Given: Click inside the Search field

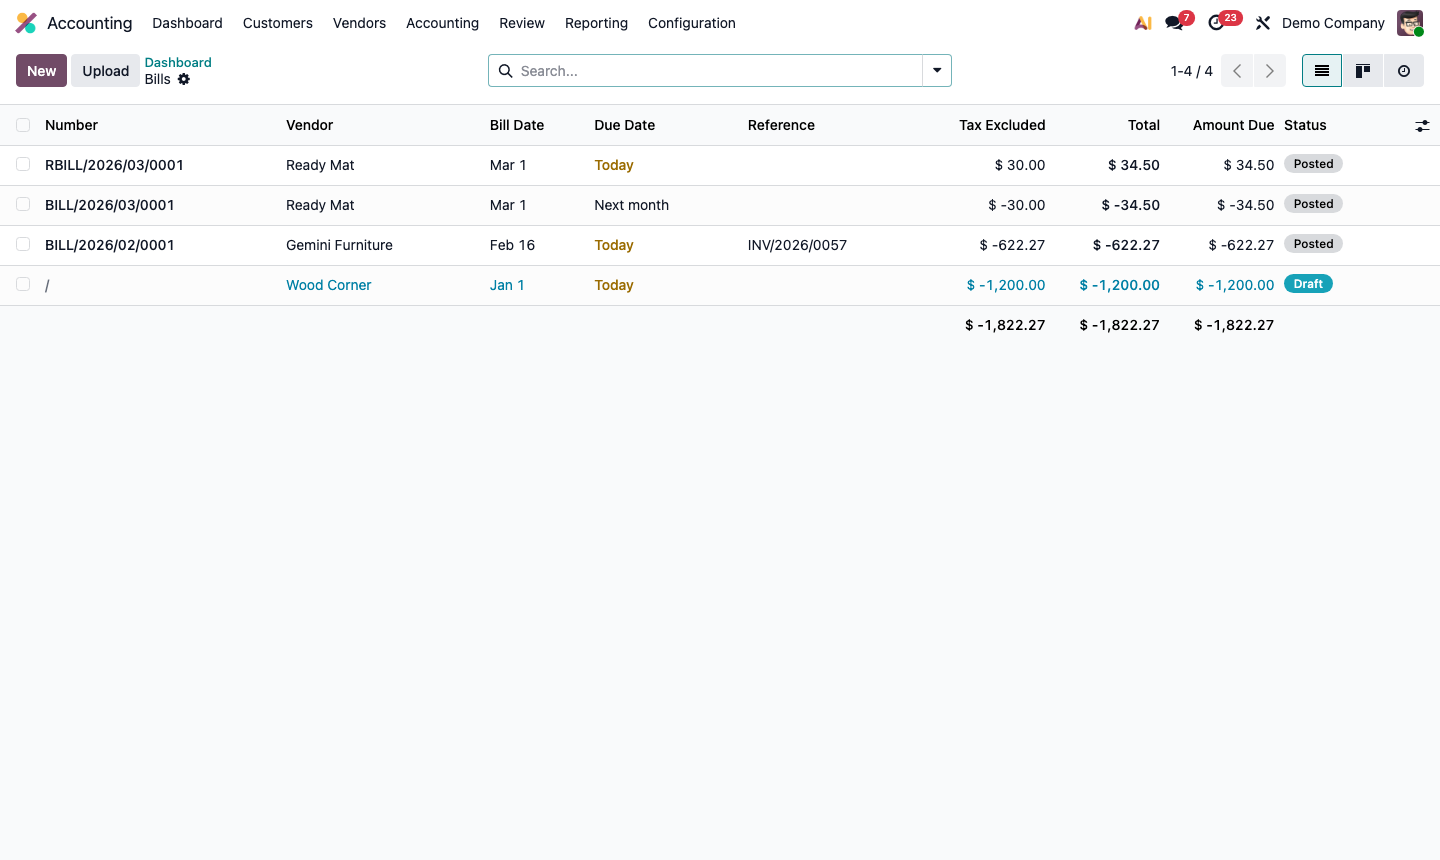Looking at the screenshot, I should (700, 70).
